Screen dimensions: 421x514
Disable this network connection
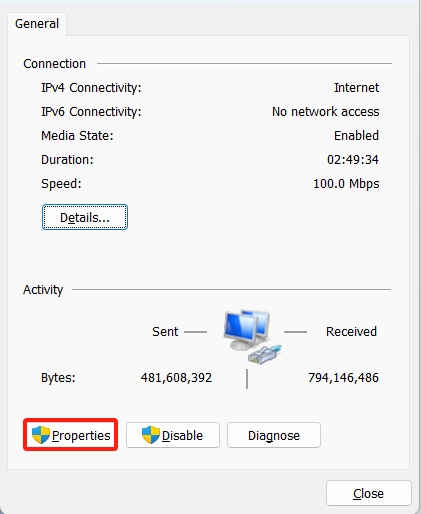tap(173, 435)
